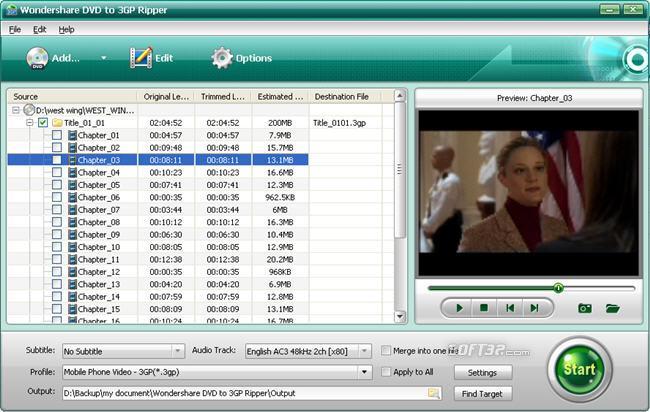This screenshot has height=412, width=650.
Task: Click the Find Target button
Action: [x=483, y=394]
